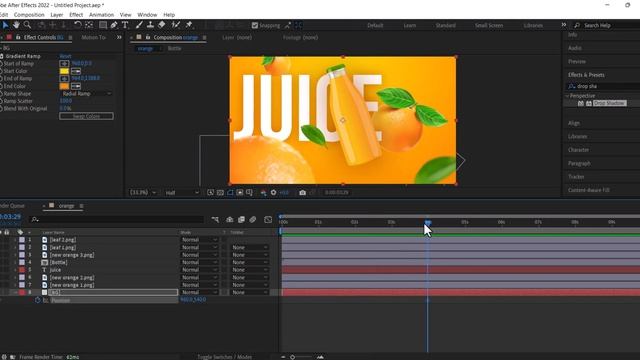
Task: Click yellow Start Color swatch
Action: click(64, 71)
